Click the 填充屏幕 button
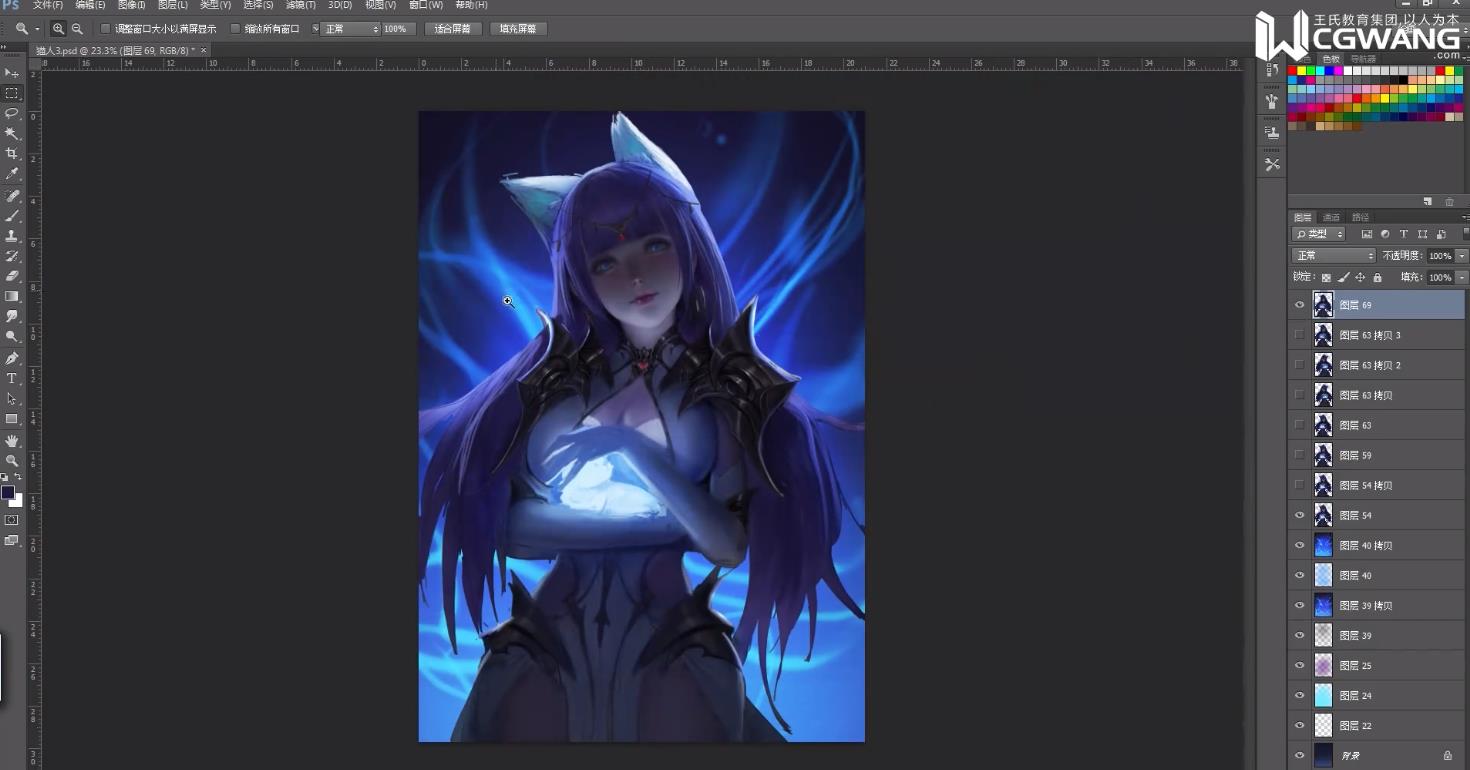 tap(518, 29)
